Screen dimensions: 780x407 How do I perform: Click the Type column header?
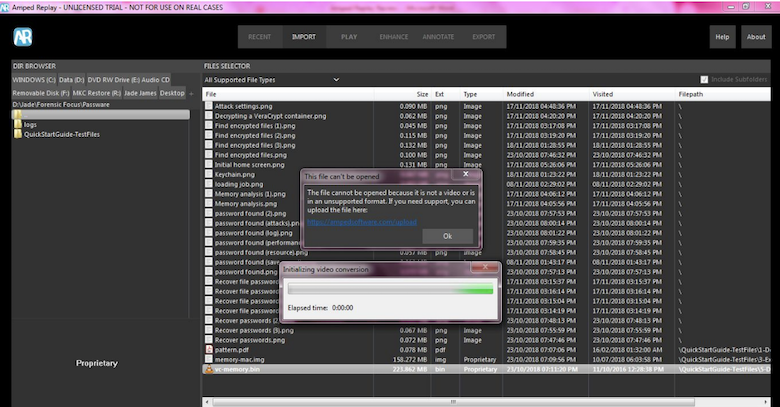(470, 94)
